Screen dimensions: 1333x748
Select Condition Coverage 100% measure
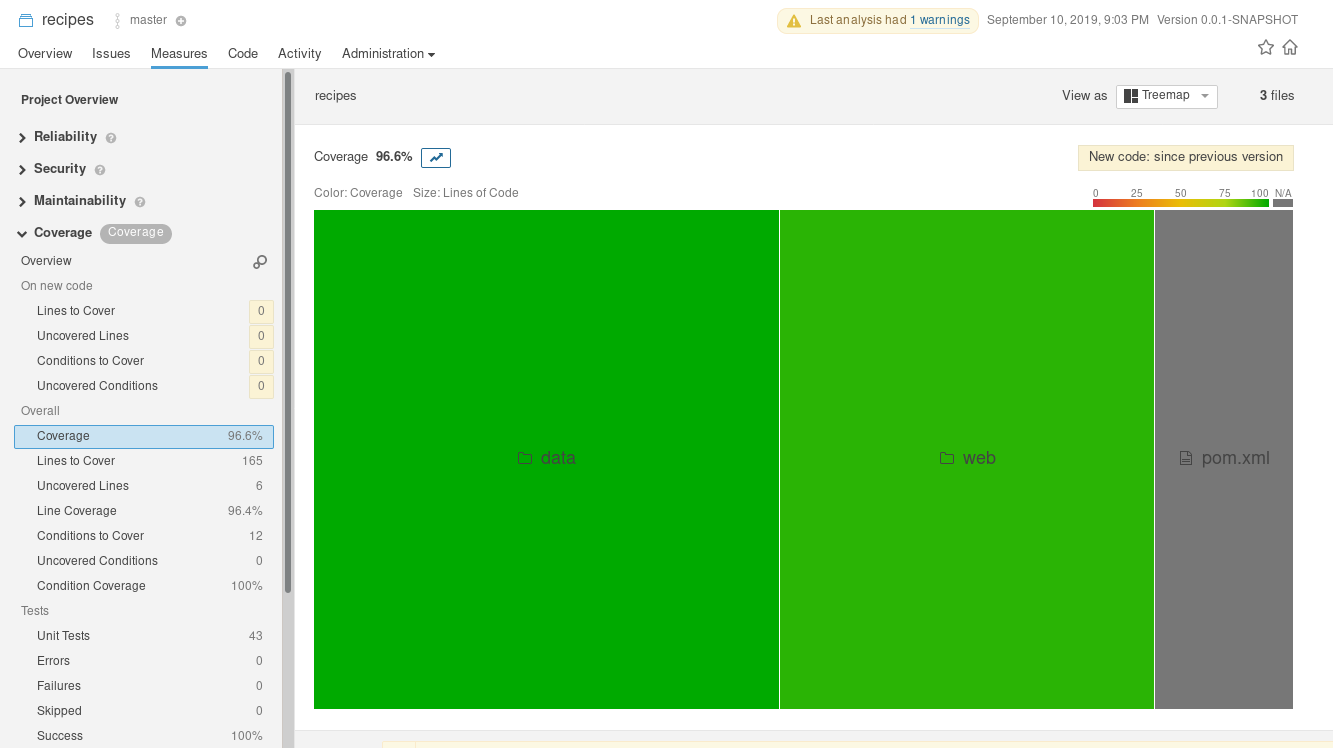(144, 586)
